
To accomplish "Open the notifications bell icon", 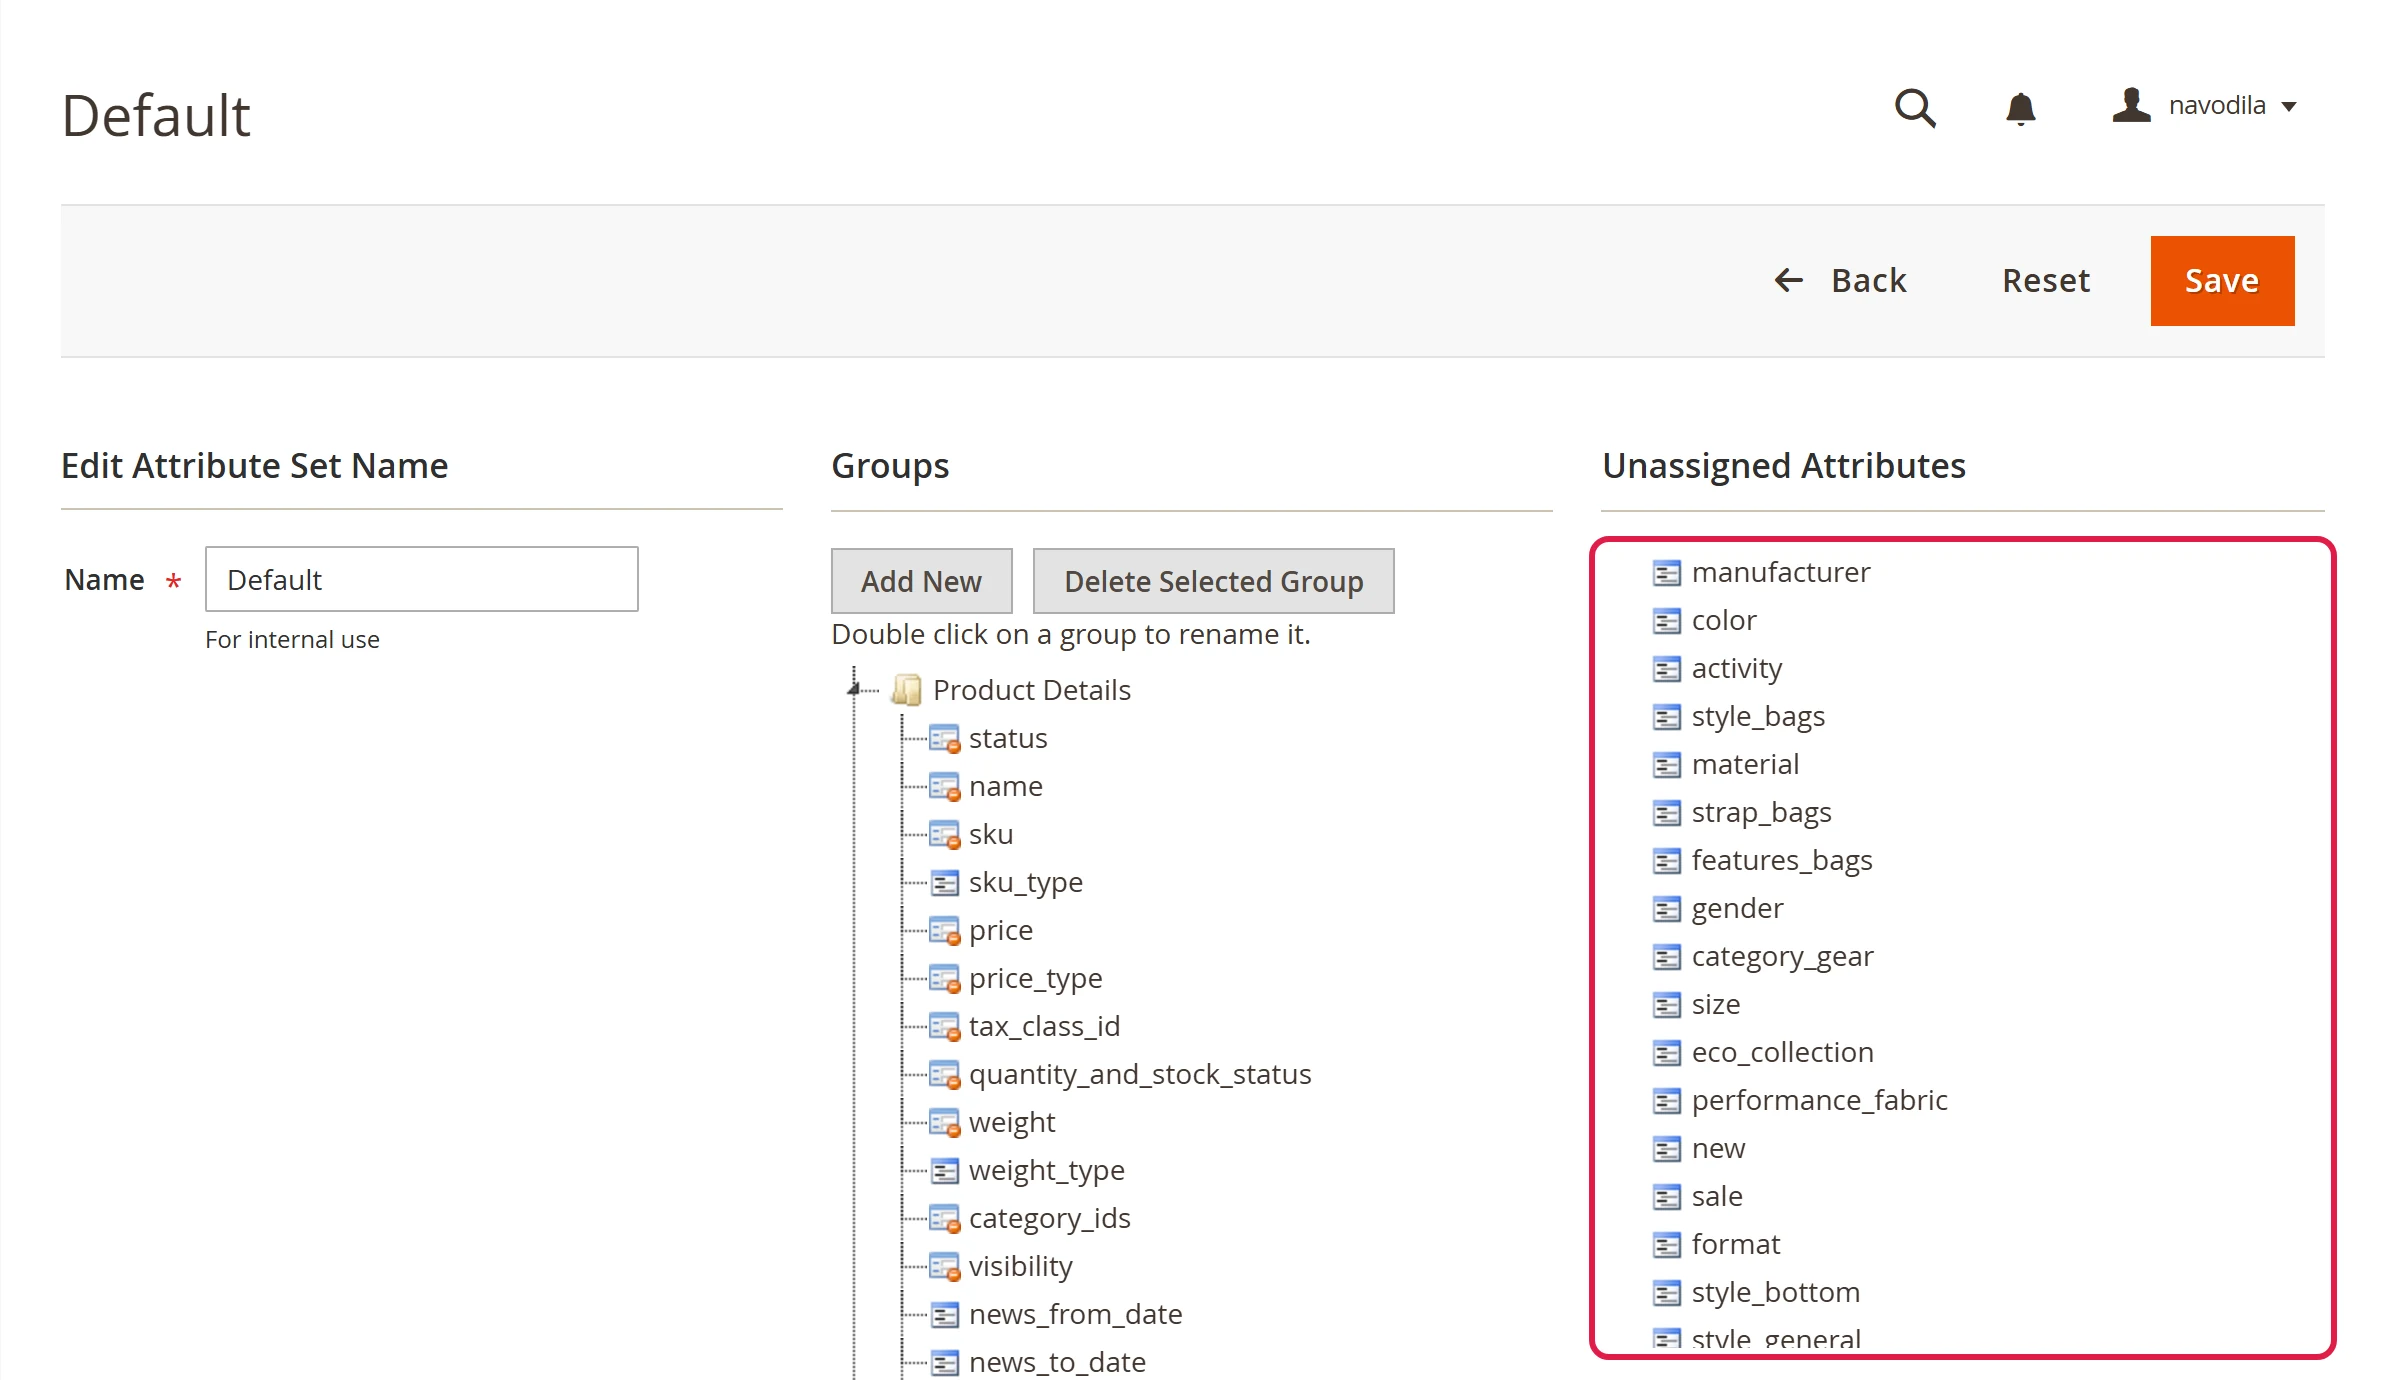I will click(x=2020, y=108).
